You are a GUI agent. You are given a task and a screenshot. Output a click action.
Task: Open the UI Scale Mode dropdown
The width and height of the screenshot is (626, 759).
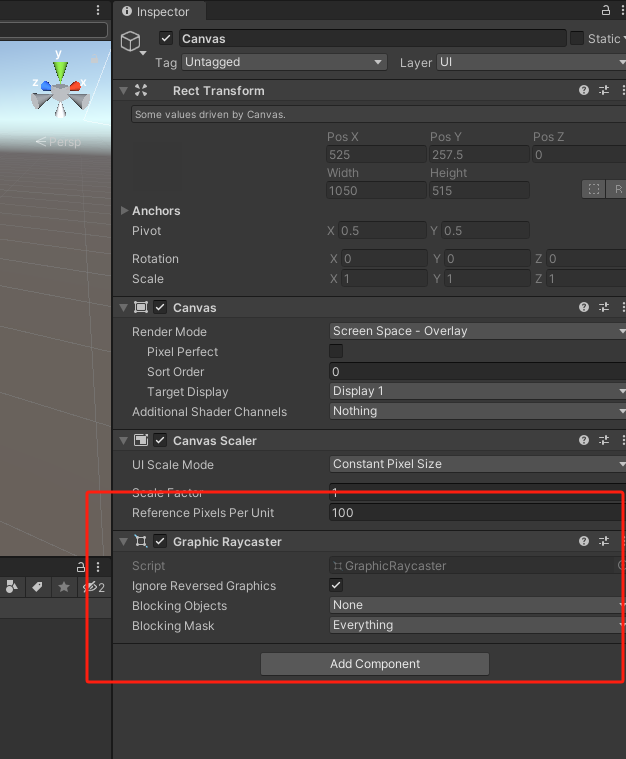pyautogui.click(x=477, y=464)
